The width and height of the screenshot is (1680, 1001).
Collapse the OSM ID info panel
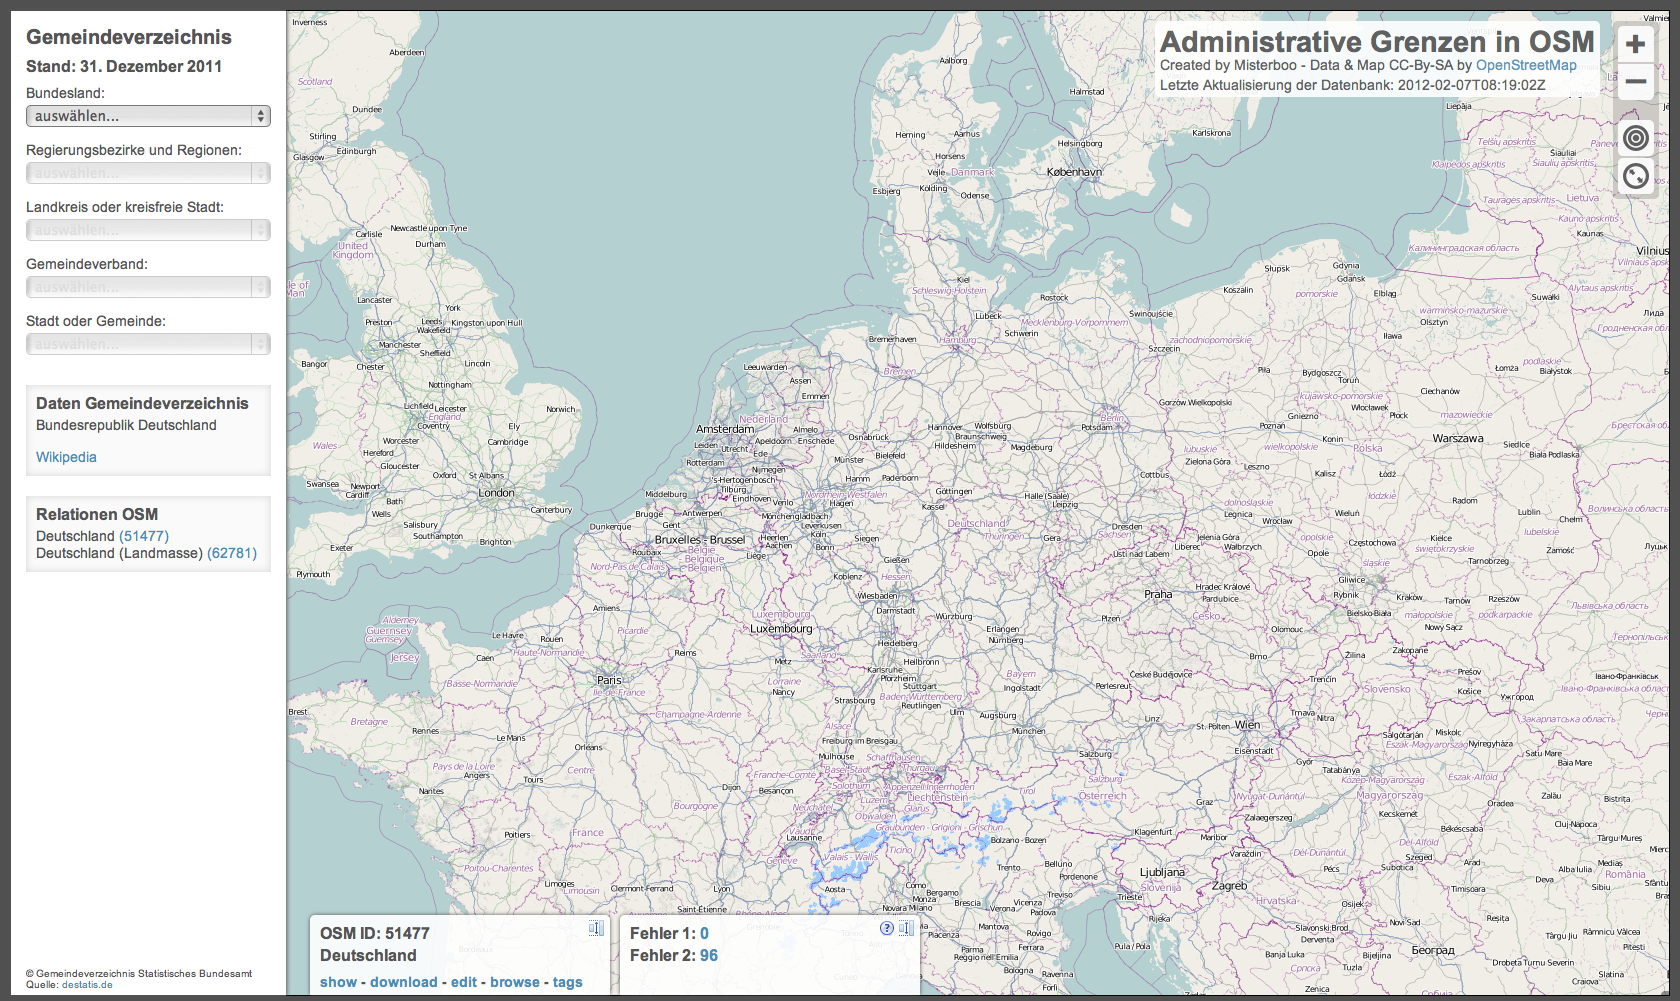[x=596, y=928]
